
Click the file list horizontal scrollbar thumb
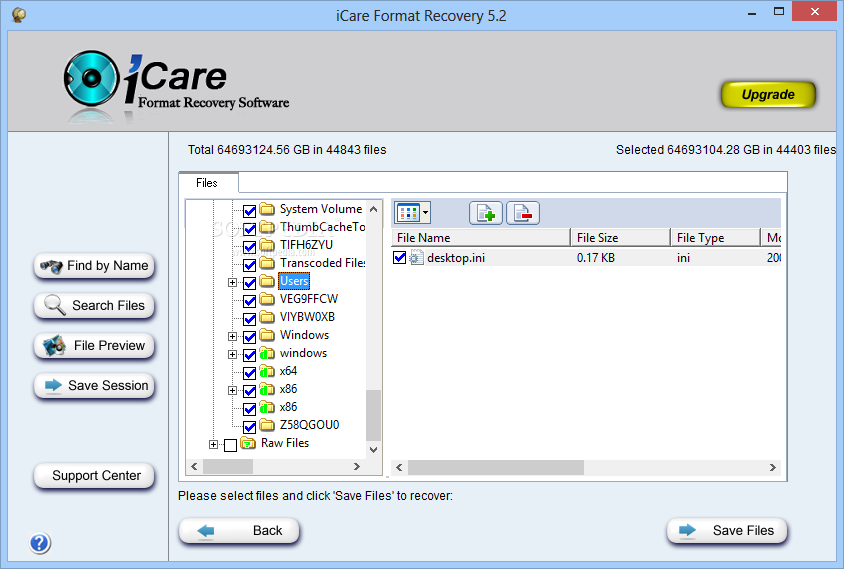tap(496, 467)
